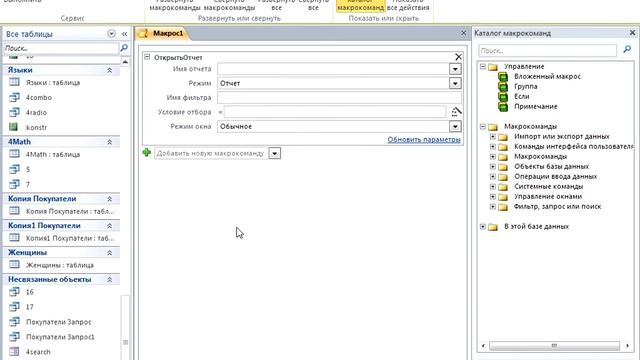Open the Режим dropdown showing Отчет
The width and height of the screenshot is (640, 360).
(x=455, y=83)
